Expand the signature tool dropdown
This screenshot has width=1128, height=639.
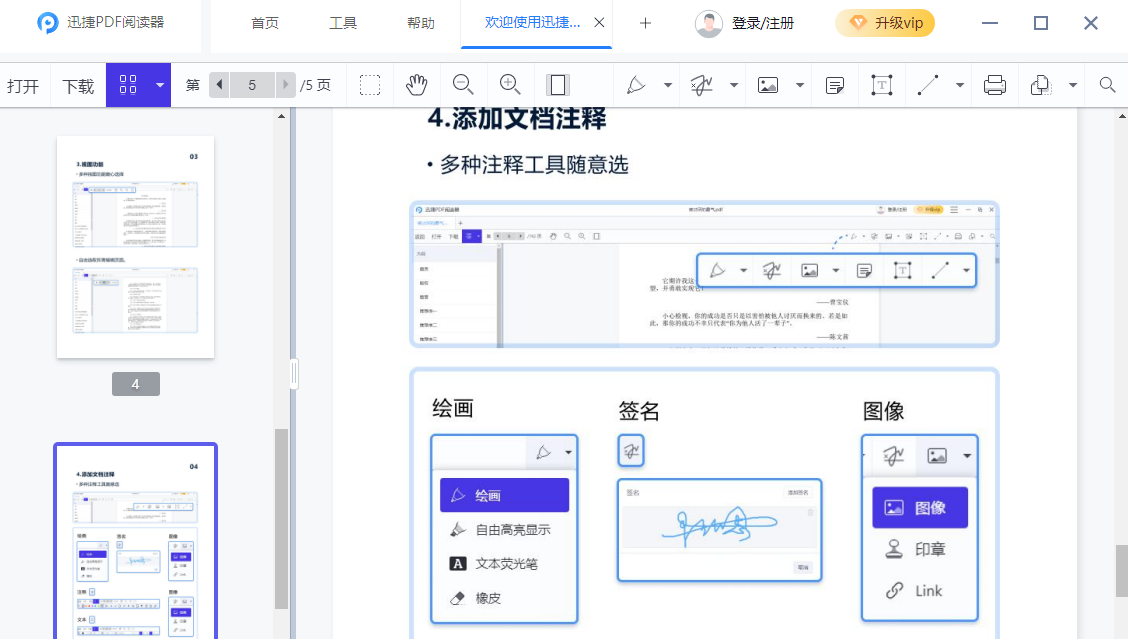734,85
